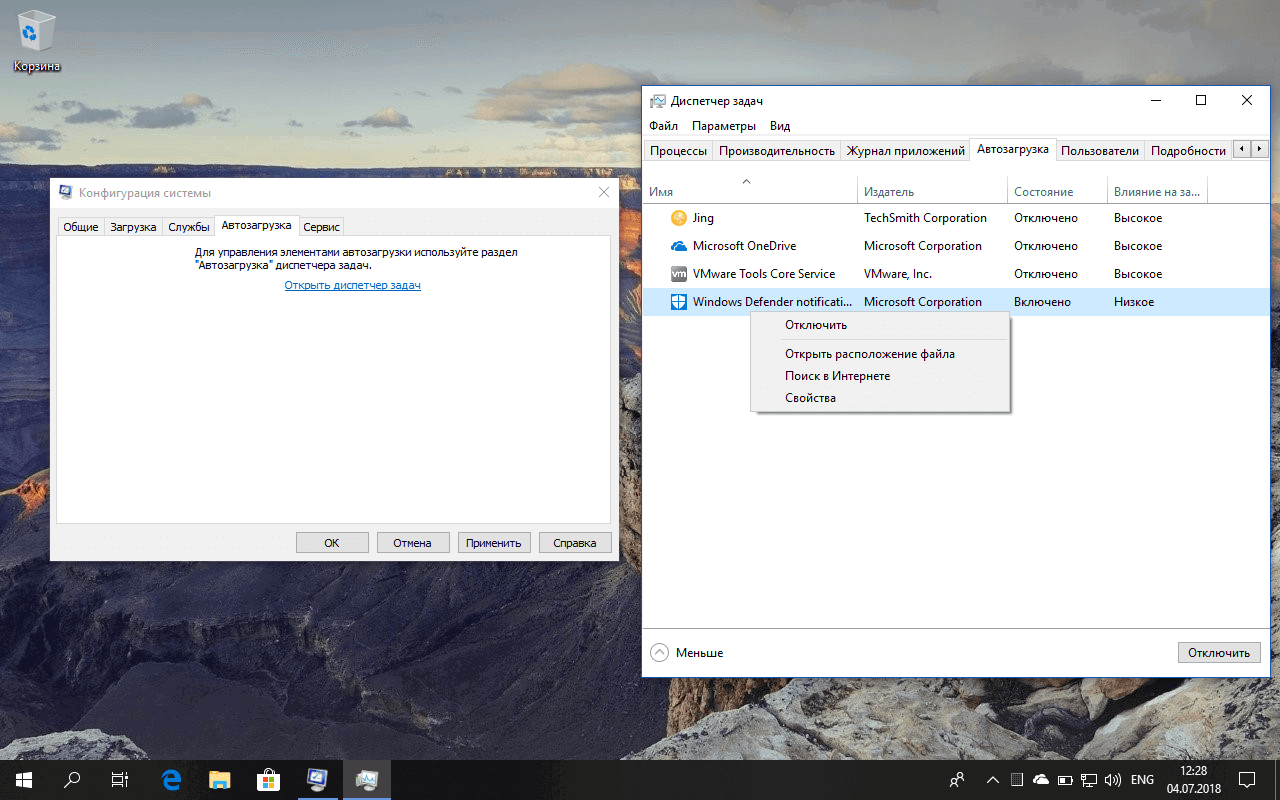
Task: Click the Microsoft OneDrive cloud icon in list
Action: (678, 246)
